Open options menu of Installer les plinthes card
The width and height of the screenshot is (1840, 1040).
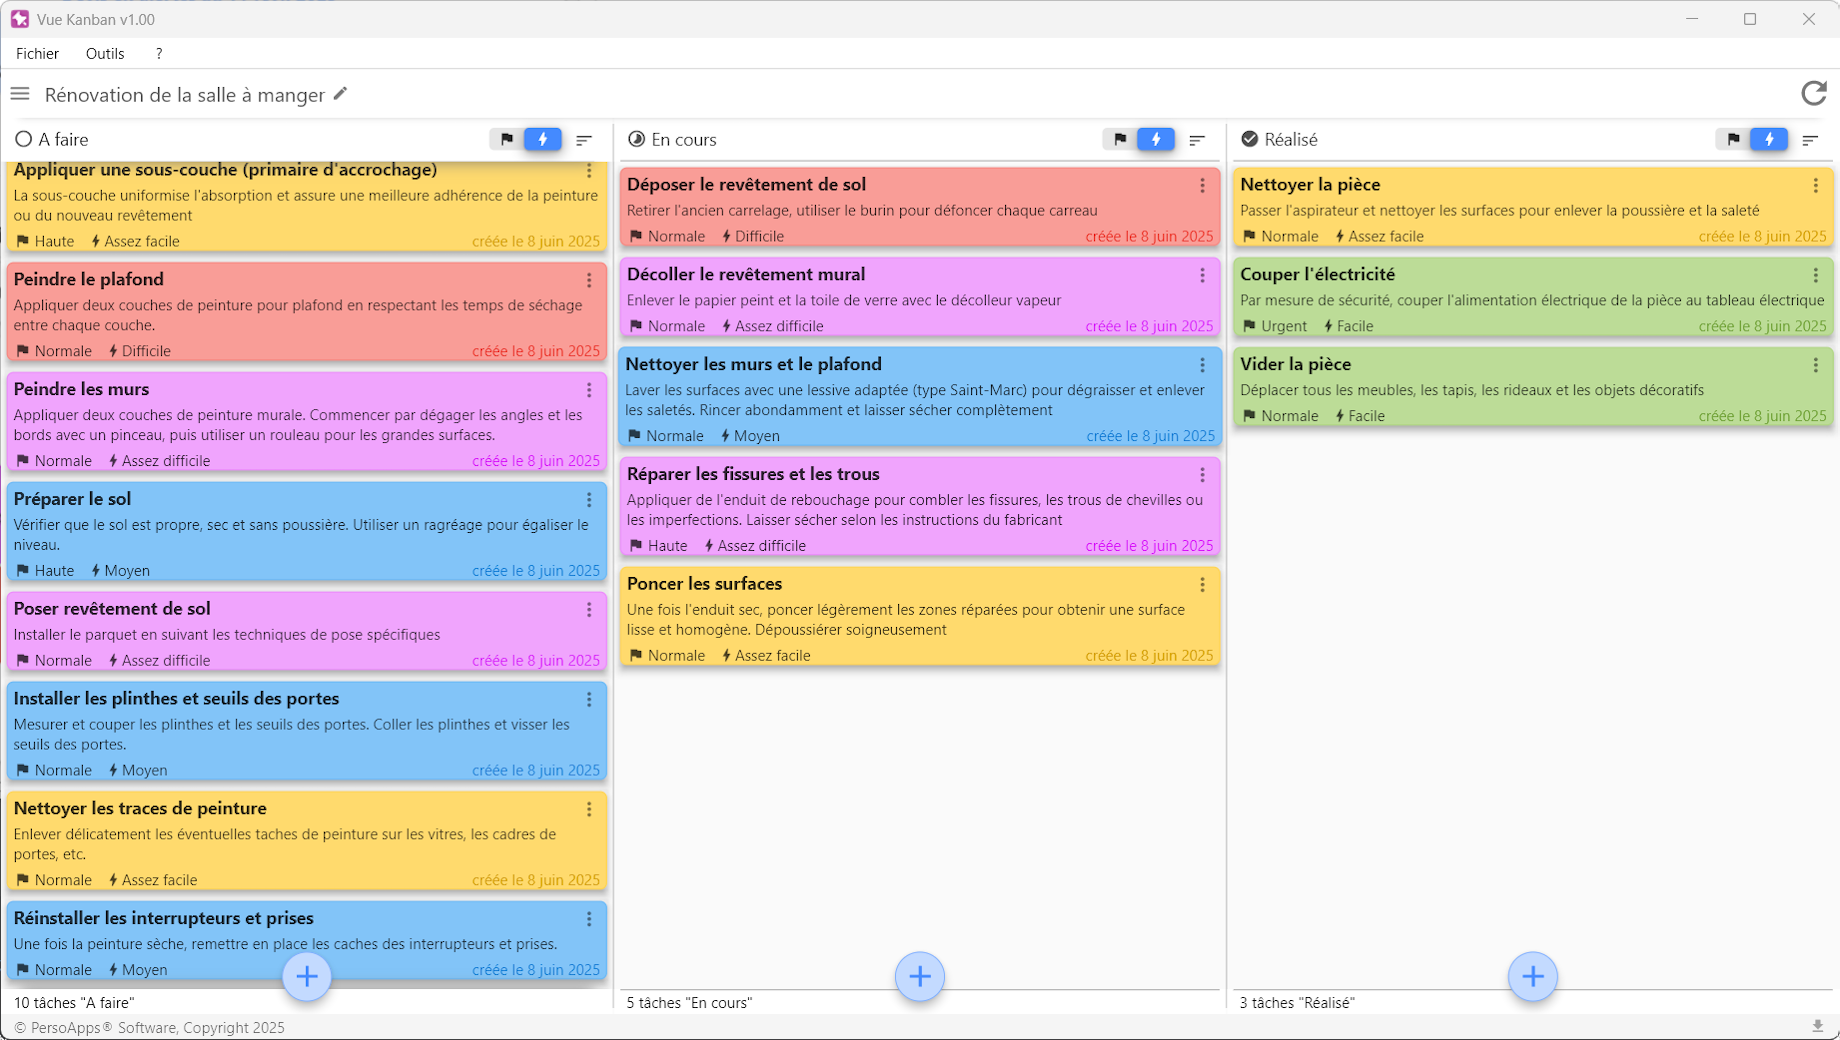589,700
